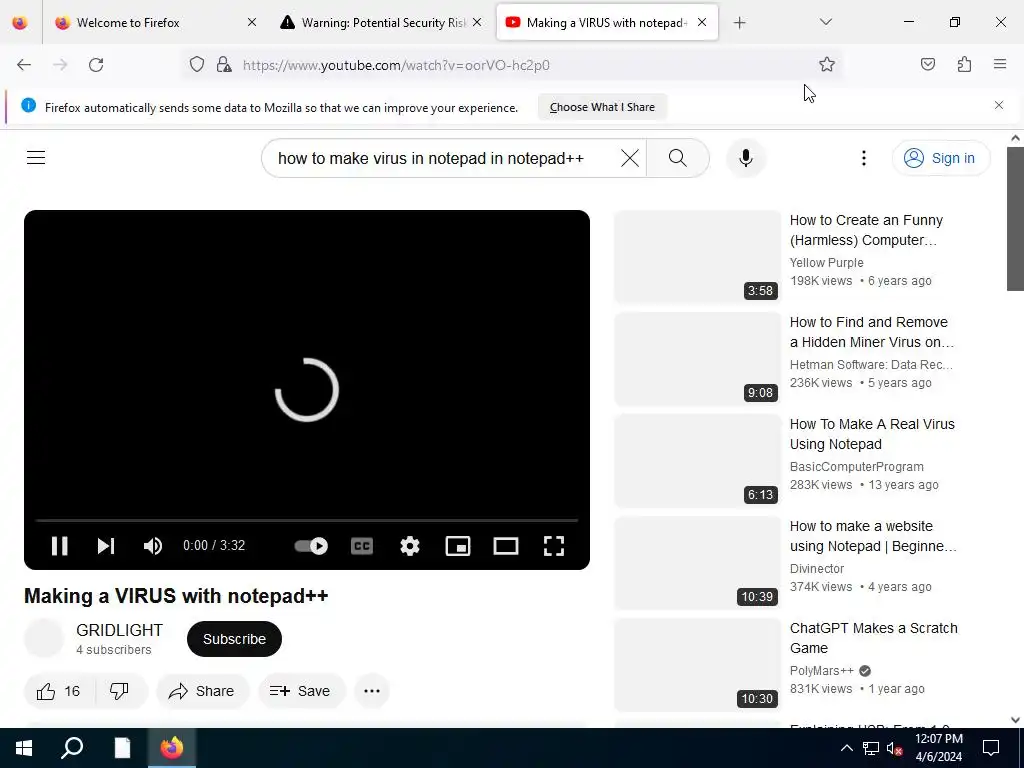Viewport: 1024px width, 768px height.
Task: Close the Welcome to Firefox tab
Action: tap(252, 23)
